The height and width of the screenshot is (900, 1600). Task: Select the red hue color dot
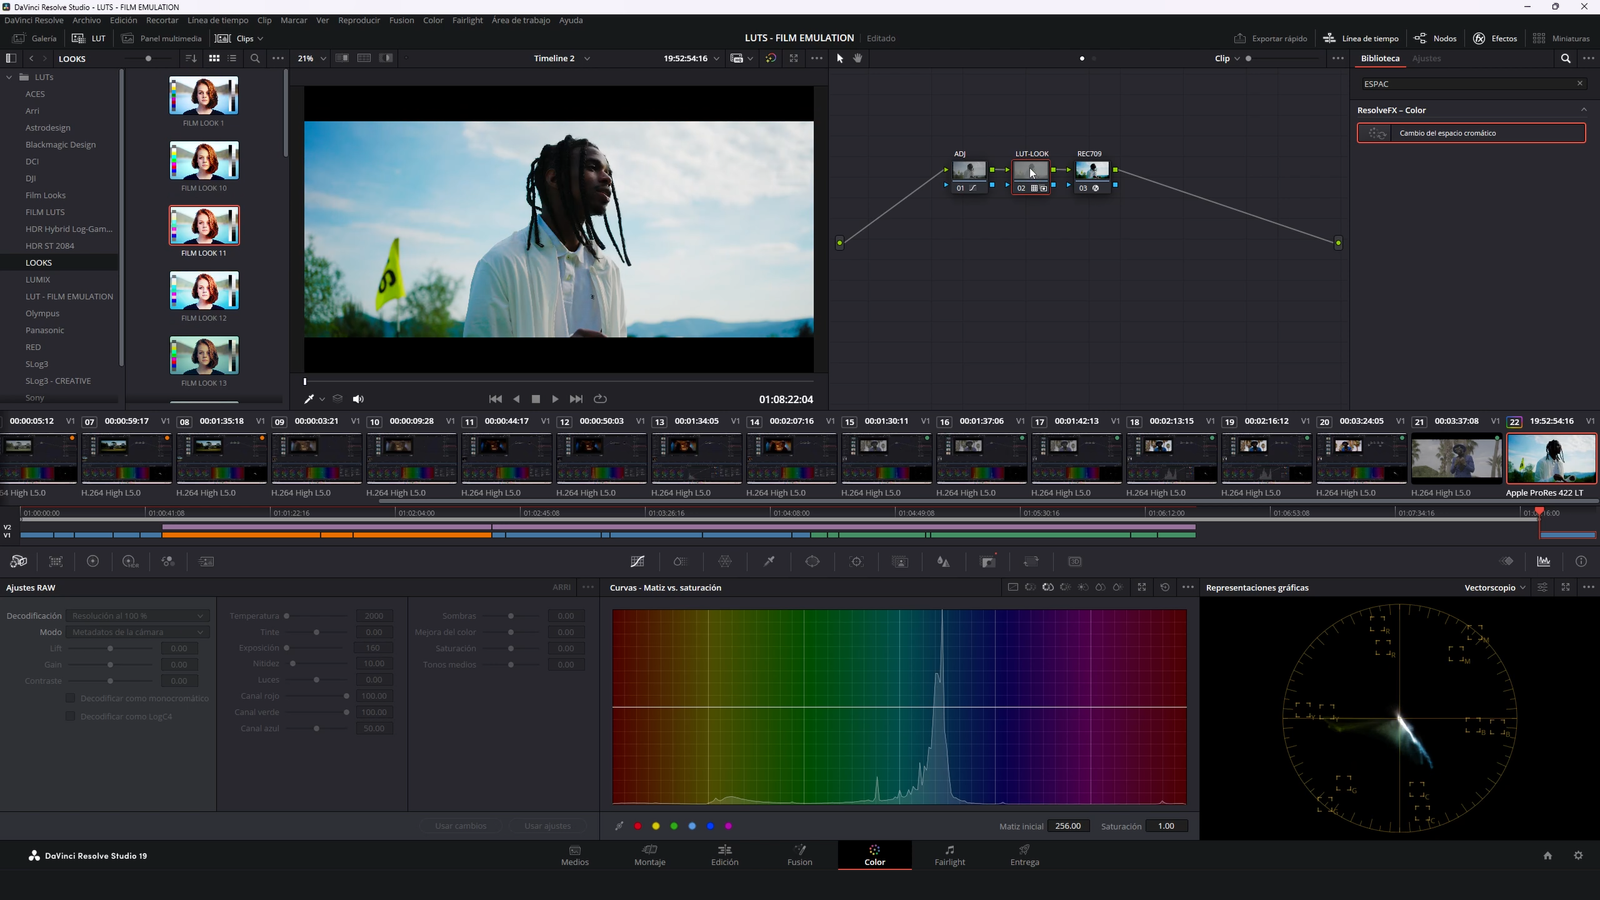pyautogui.click(x=638, y=826)
